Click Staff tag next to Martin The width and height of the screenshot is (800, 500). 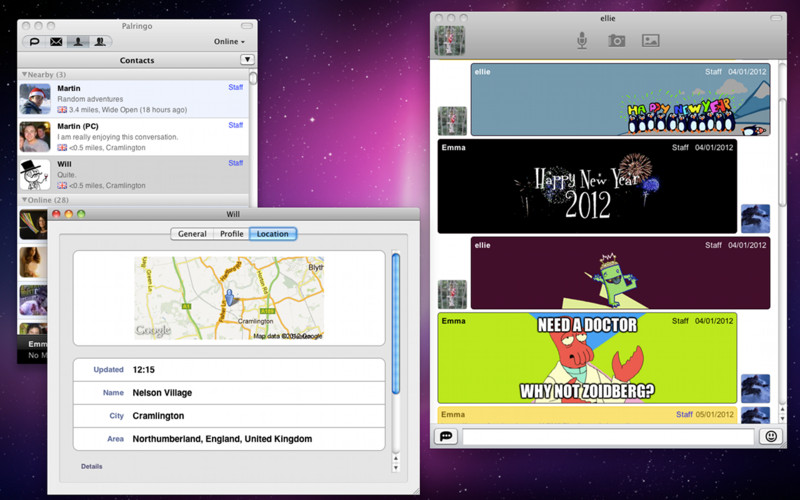235,87
